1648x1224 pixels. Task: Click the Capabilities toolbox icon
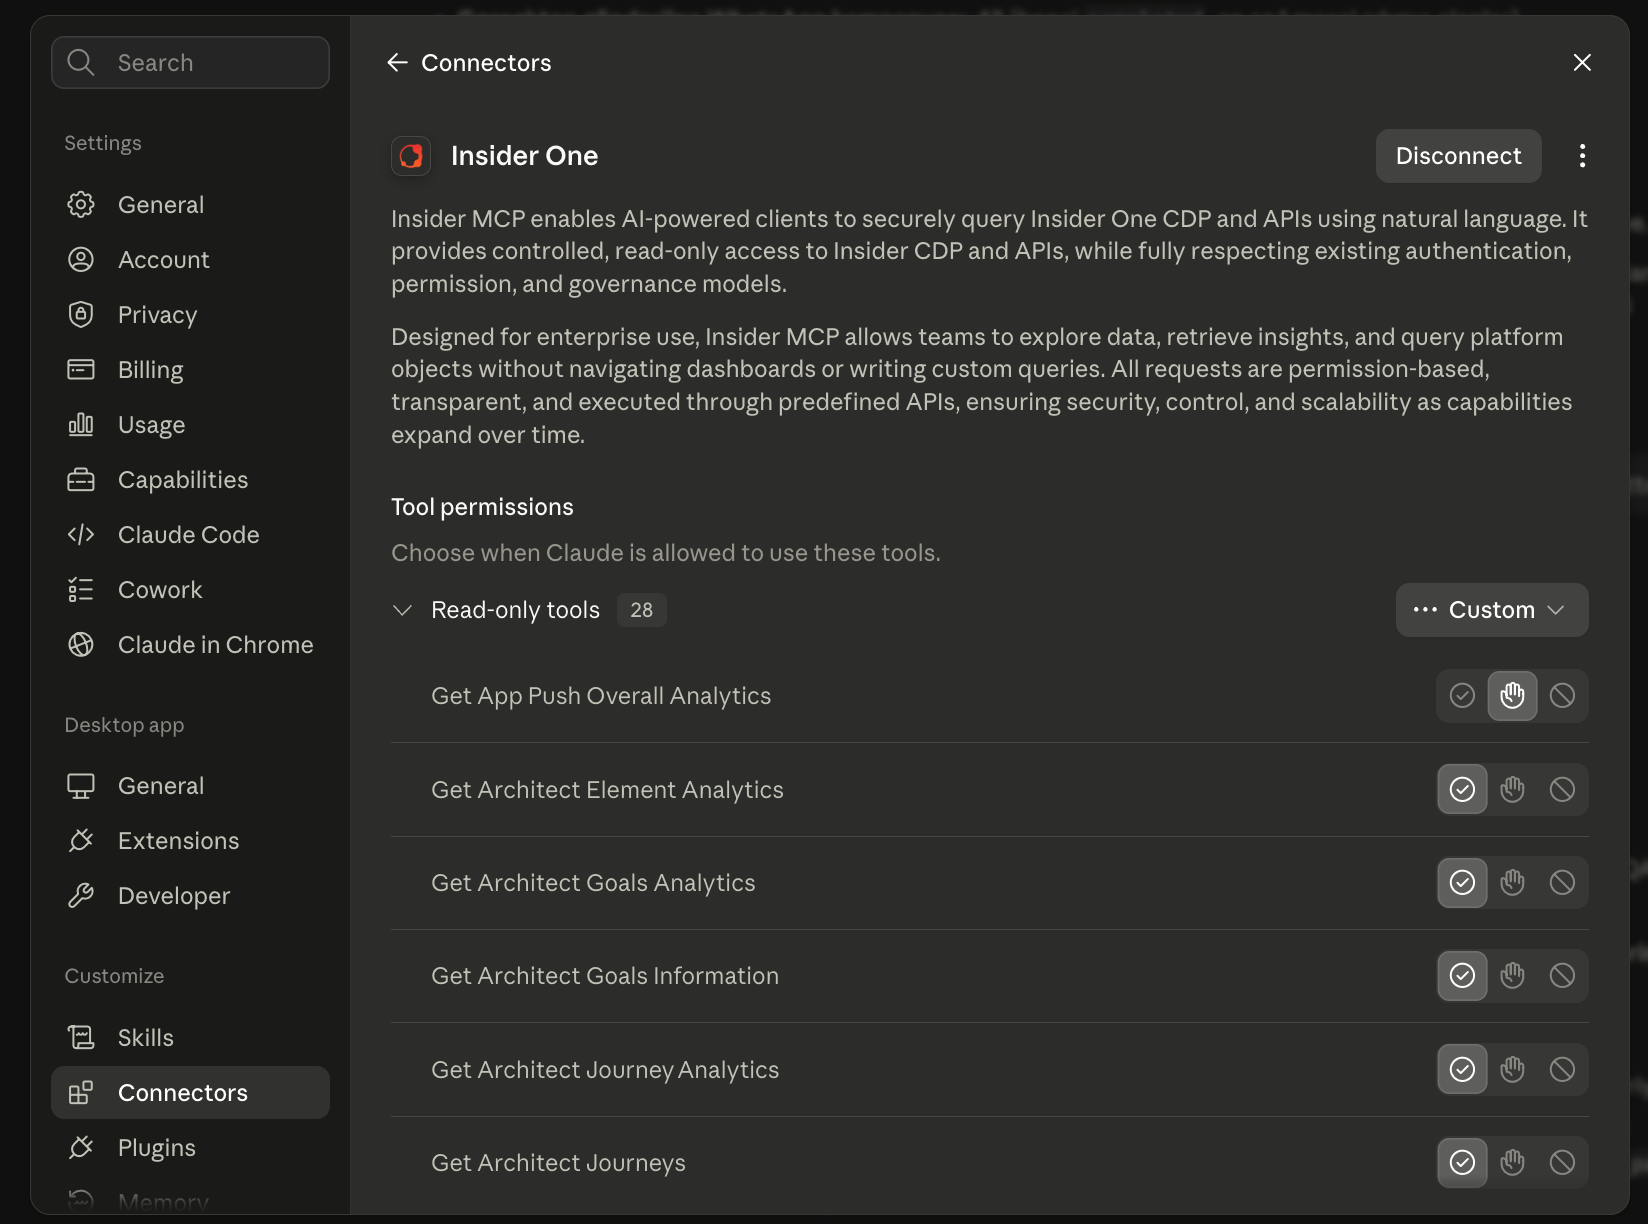tap(81, 479)
